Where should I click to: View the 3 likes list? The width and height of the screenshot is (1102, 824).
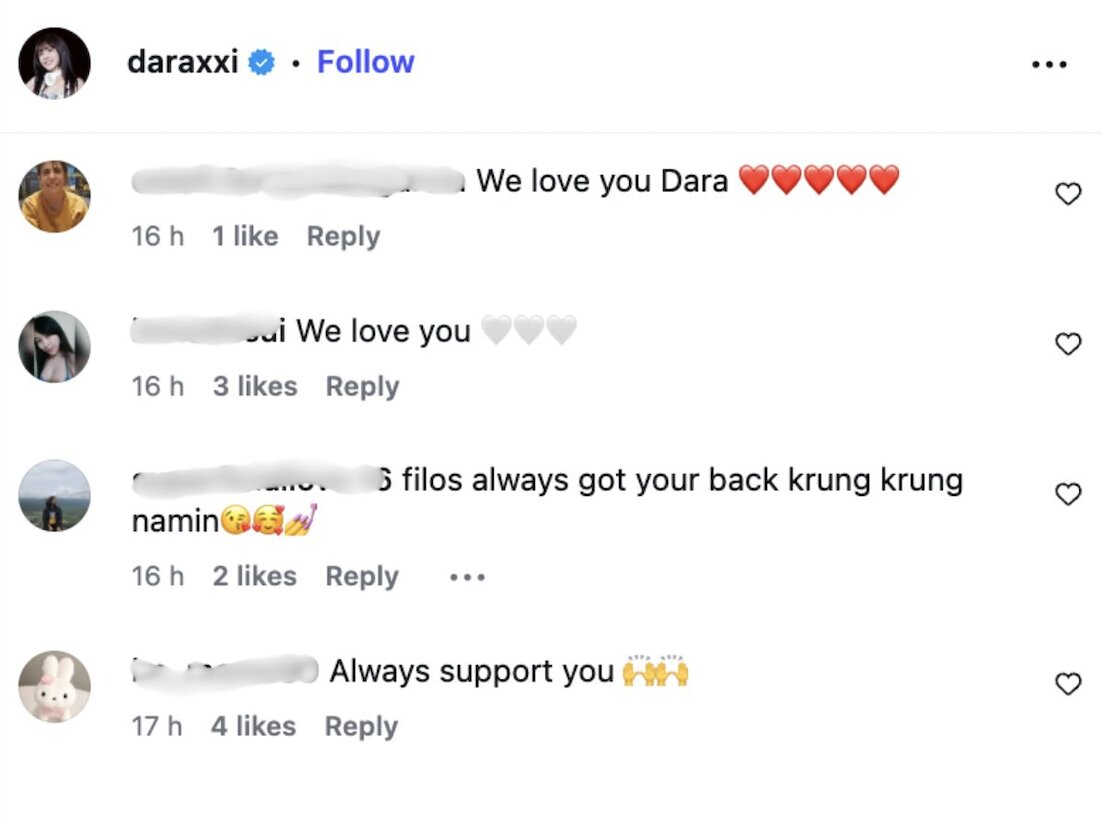(x=255, y=387)
